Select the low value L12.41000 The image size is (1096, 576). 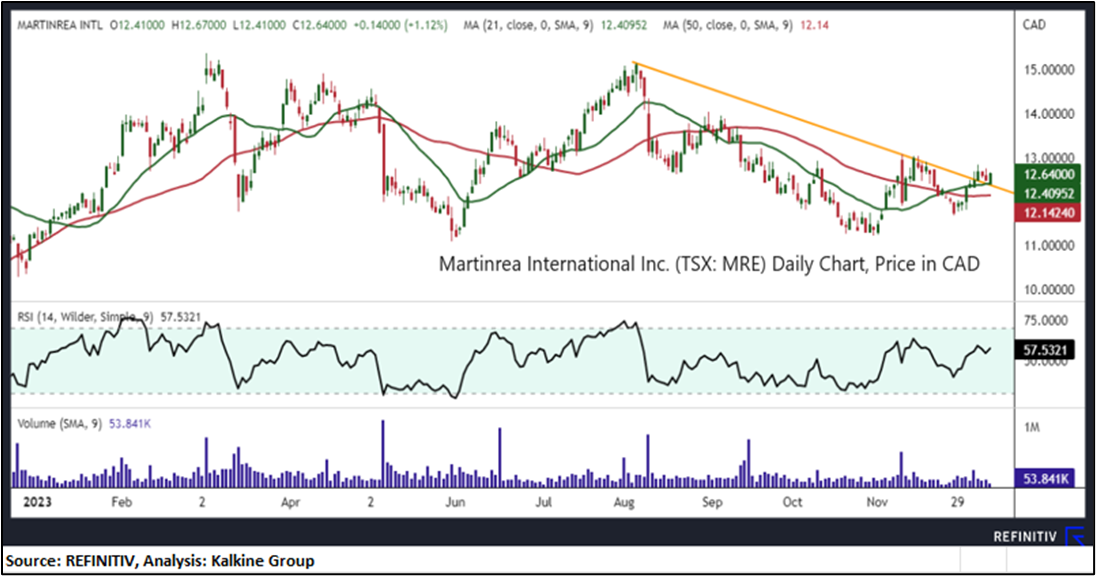point(259,25)
